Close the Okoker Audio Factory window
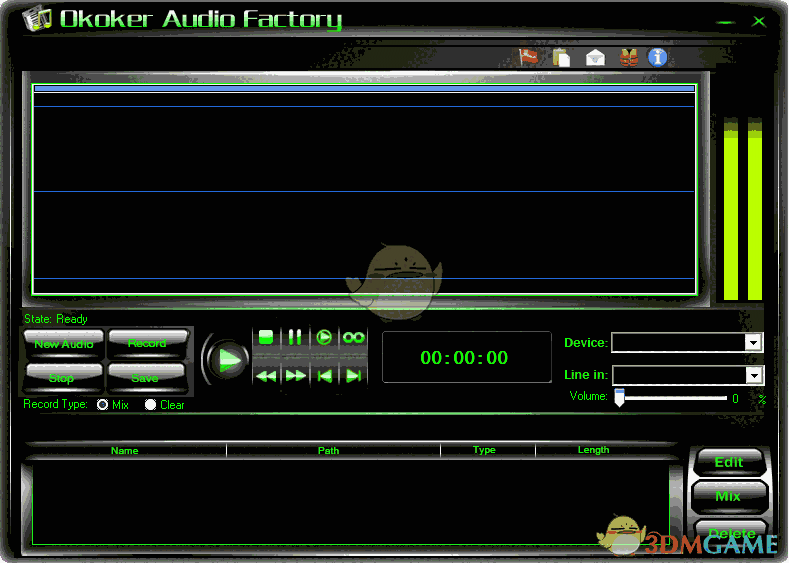 (759, 22)
